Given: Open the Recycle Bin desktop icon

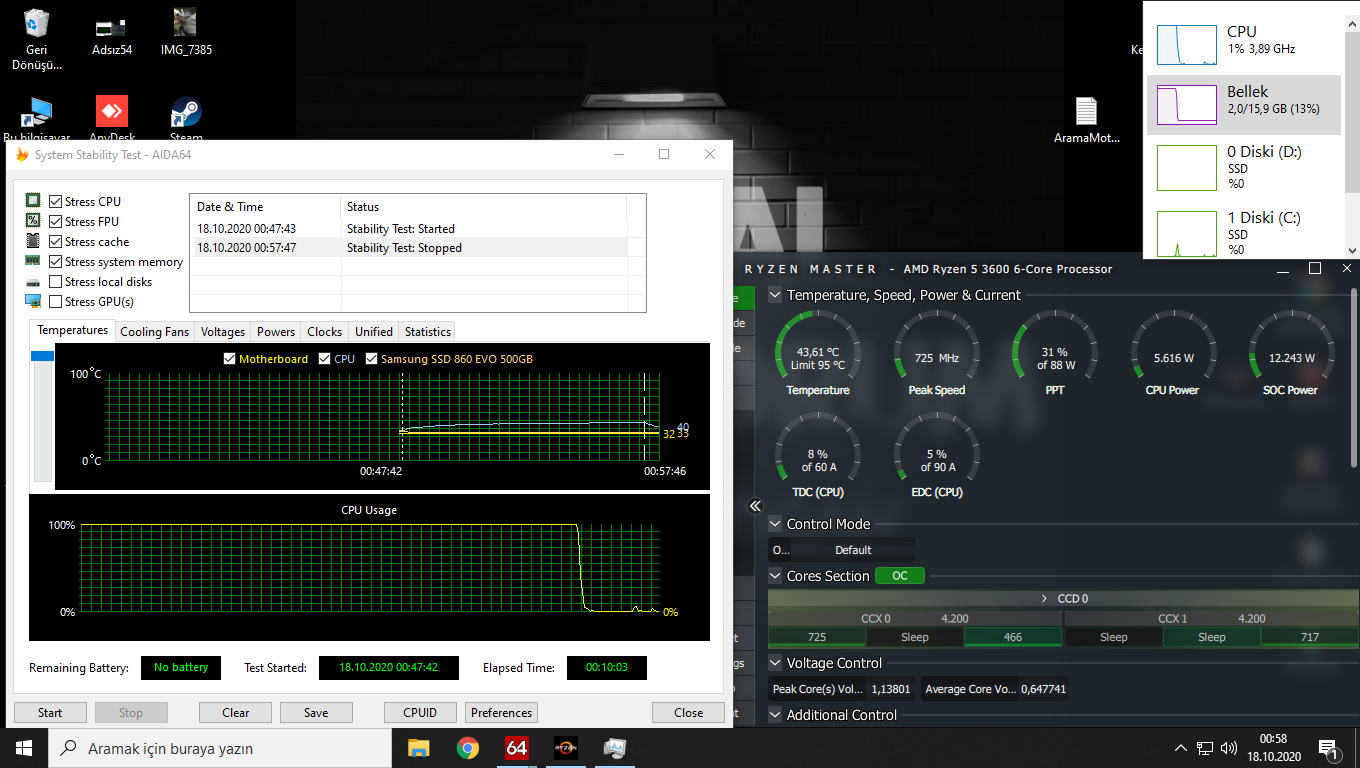Looking at the screenshot, I should 36,38.
